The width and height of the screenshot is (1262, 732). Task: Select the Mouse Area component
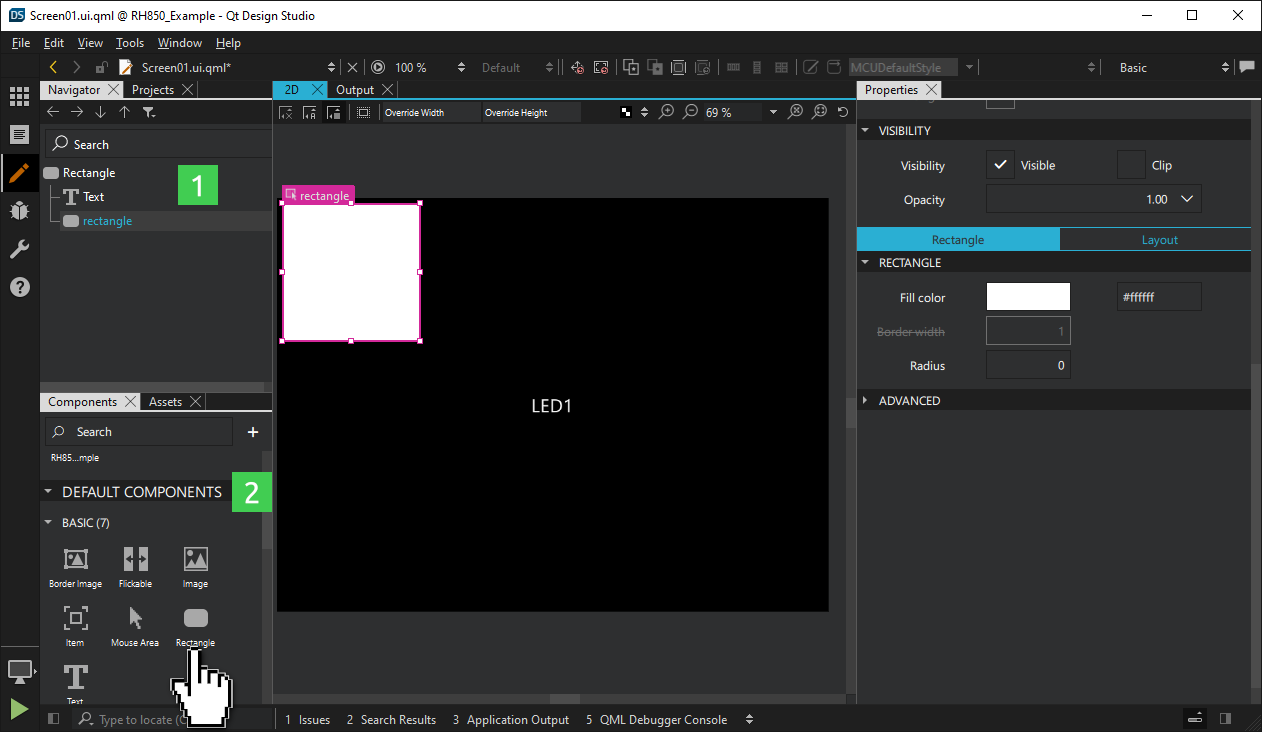(x=134, y=627)
